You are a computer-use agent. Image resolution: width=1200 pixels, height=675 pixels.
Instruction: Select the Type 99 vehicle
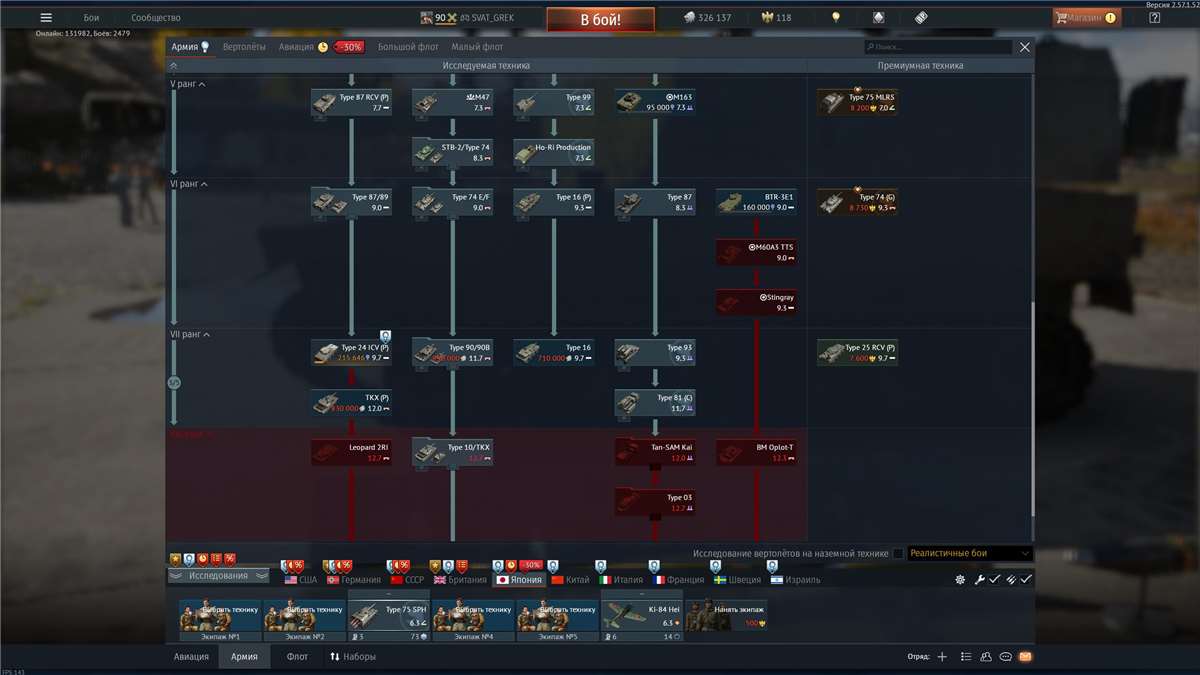(x=553, y=103)
